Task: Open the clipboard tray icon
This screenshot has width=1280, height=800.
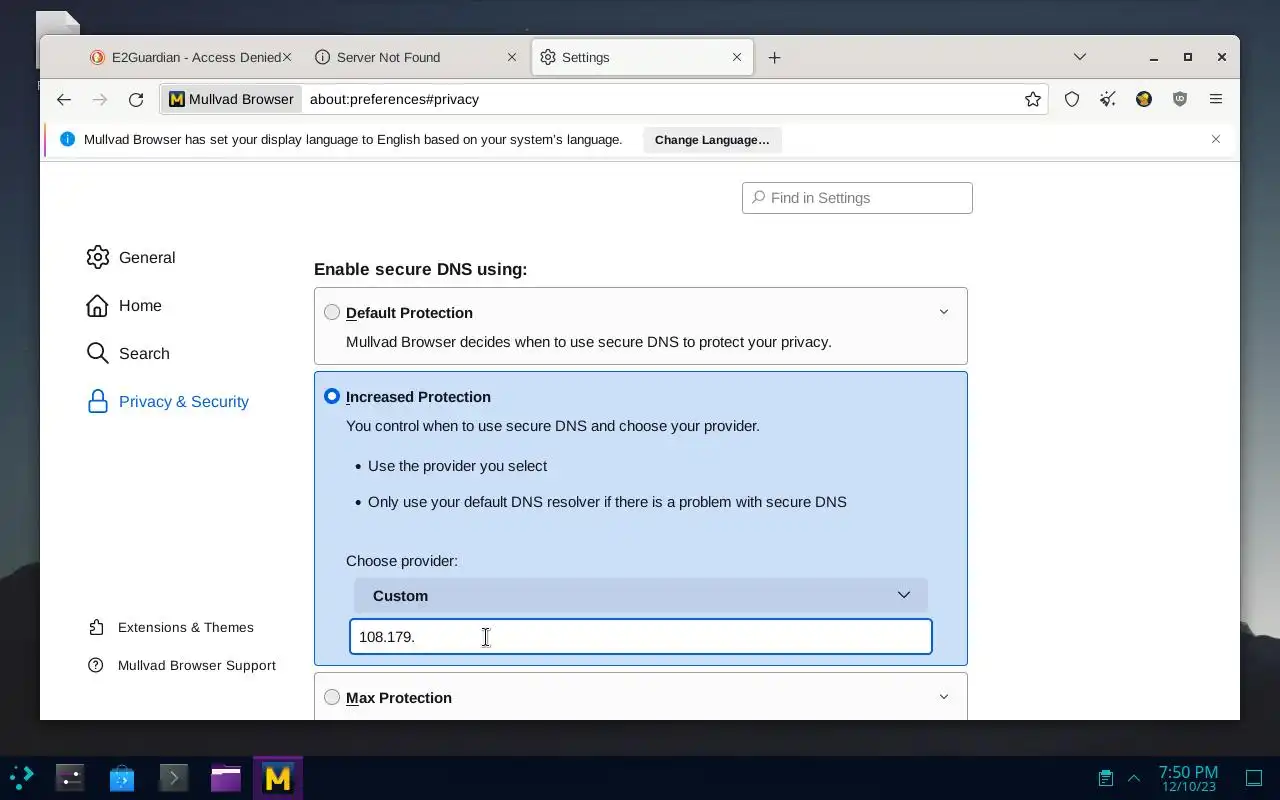Action: click(1106, 778)
